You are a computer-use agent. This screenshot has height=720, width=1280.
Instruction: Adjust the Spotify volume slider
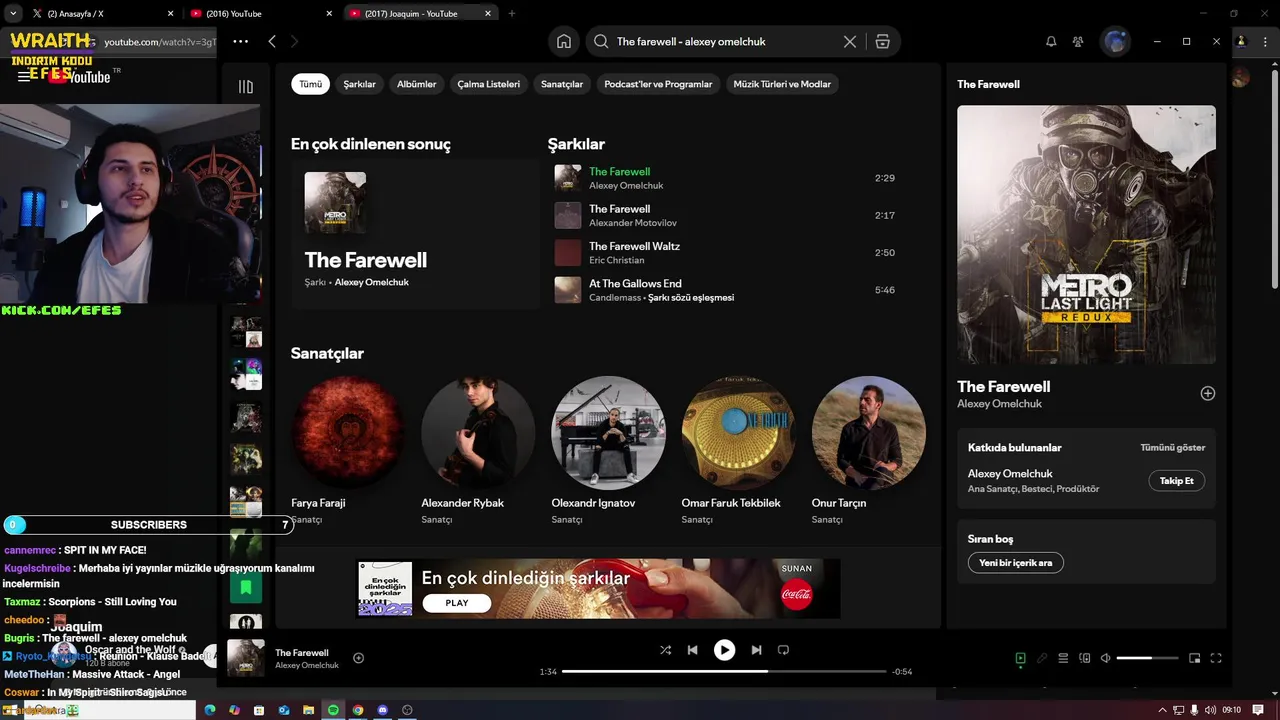1148,658
